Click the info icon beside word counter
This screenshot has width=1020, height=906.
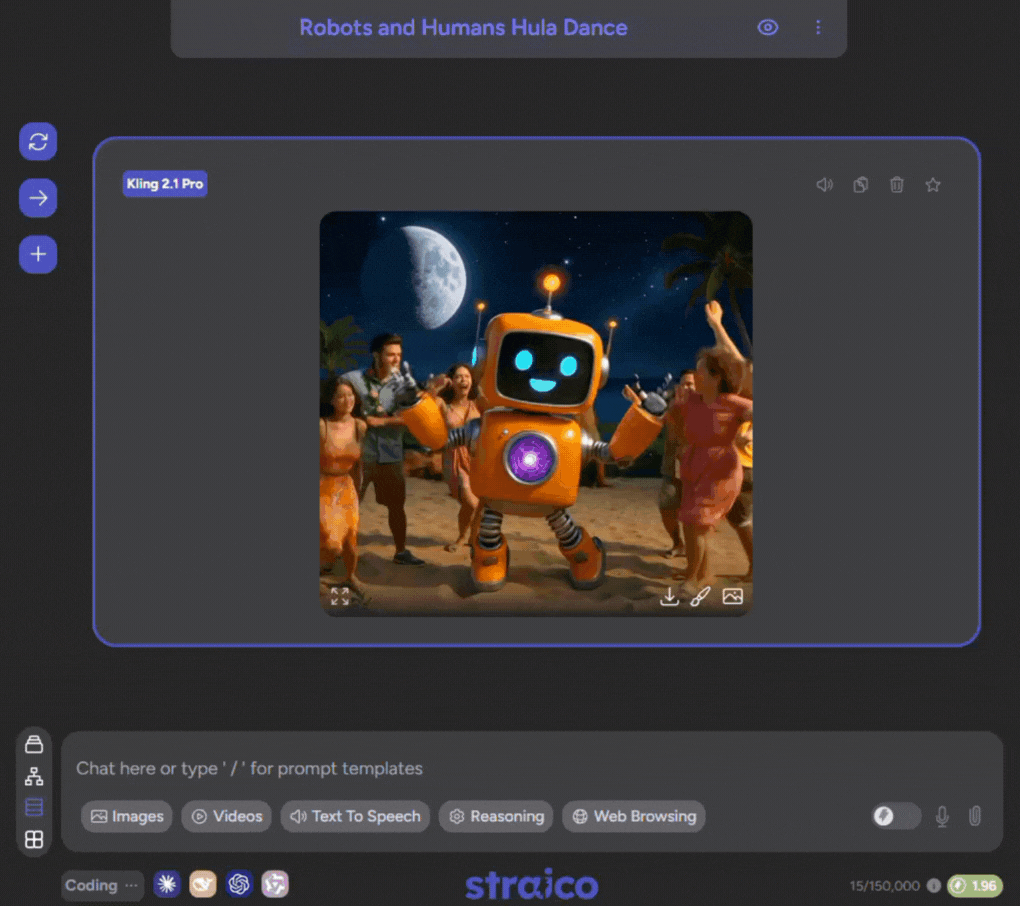[933, 885]
